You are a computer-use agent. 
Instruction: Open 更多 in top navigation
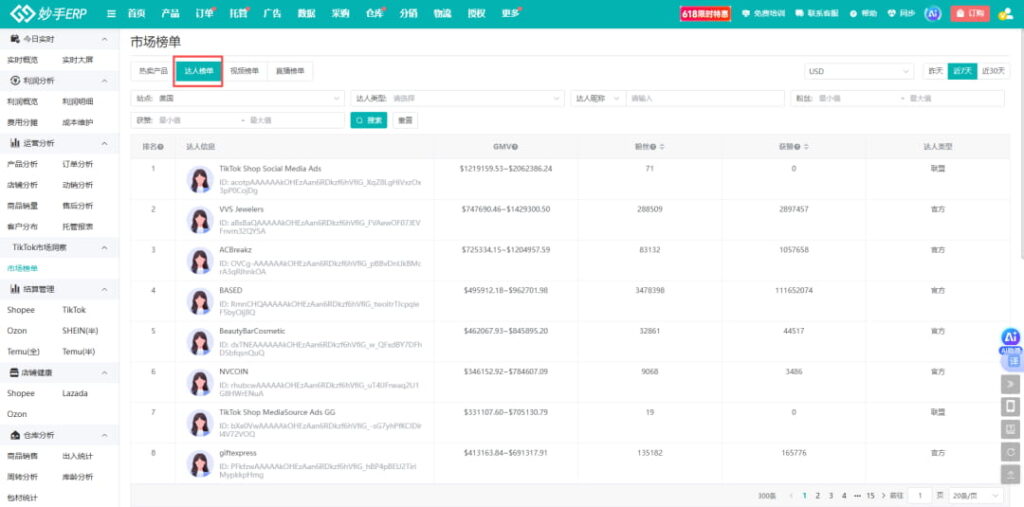tap(510, 13)
